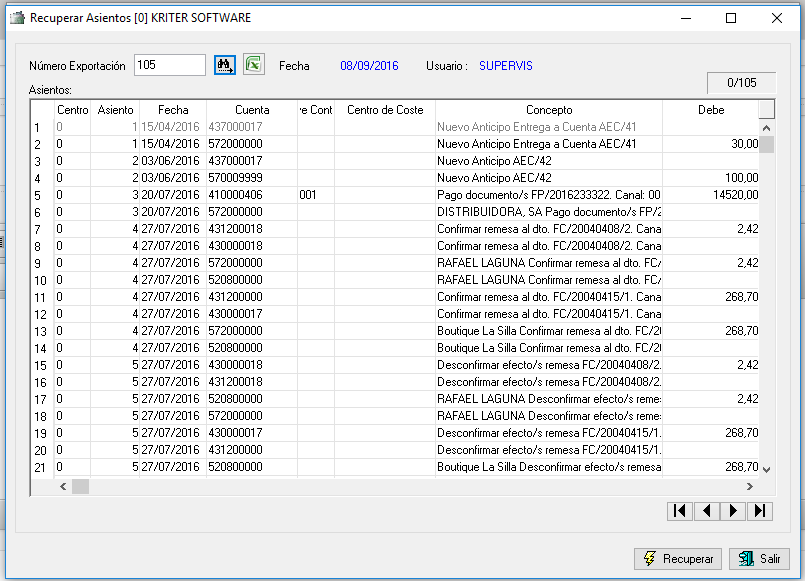805x581 pixels.
Task: Click Debe amount 30,00
Action: tap(711, 144)
